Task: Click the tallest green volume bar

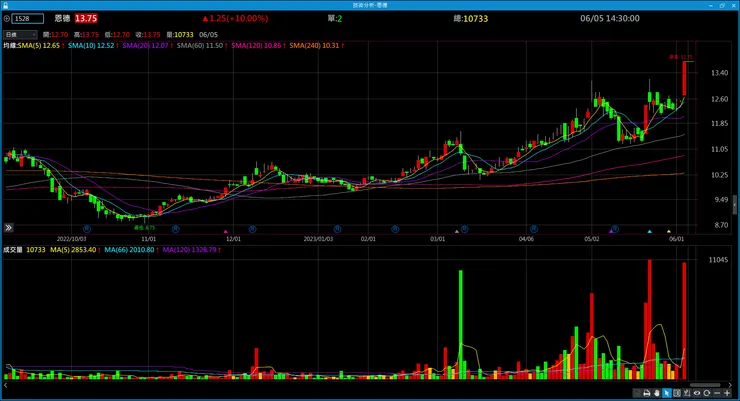Action: click(461, 325)
